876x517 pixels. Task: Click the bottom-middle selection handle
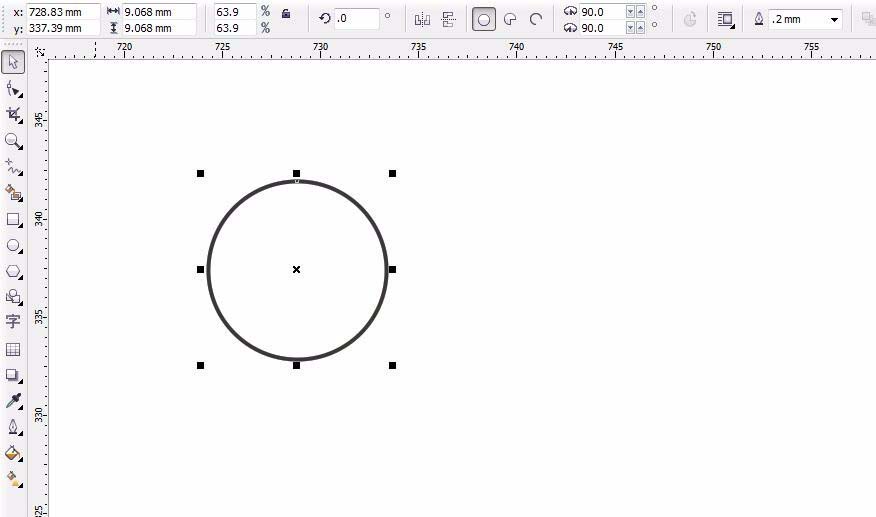[x=297, y=366]
